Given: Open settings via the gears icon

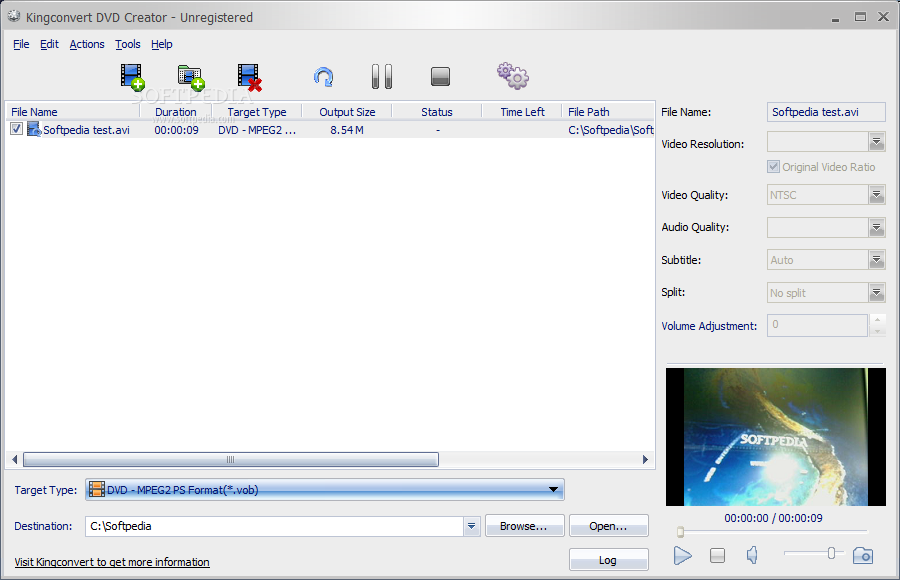Looking at the screenshot, I should pos(513,76).
